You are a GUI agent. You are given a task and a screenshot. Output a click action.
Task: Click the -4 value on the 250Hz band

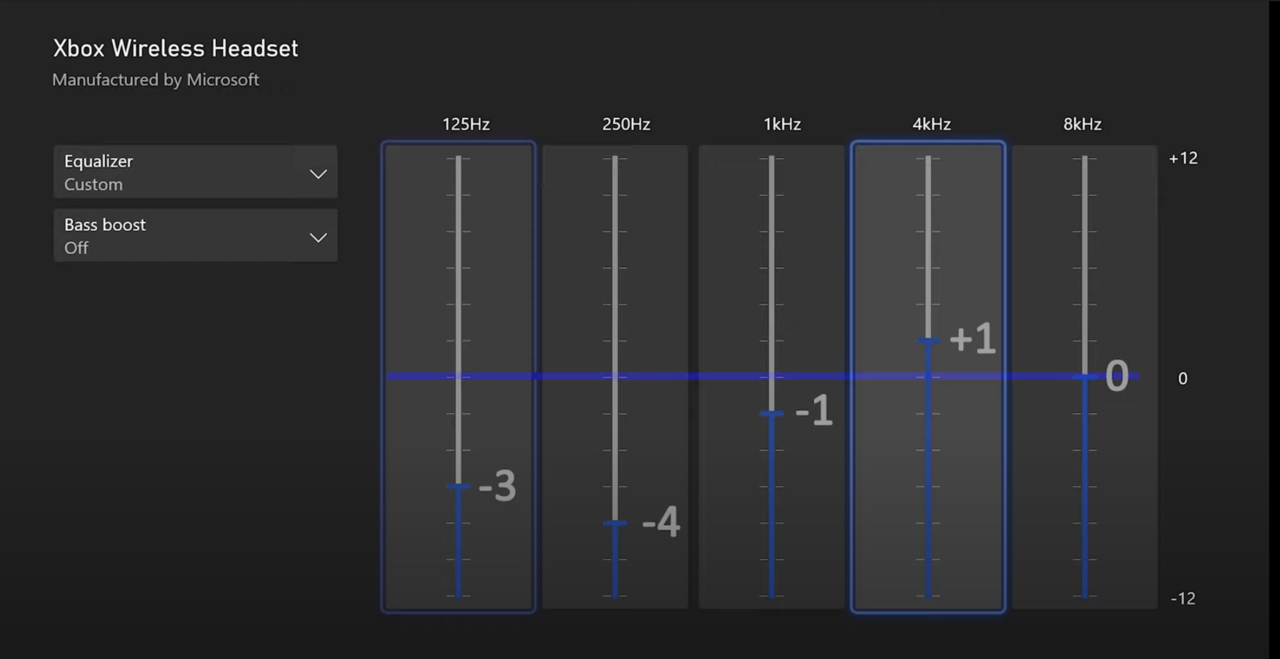660,522
